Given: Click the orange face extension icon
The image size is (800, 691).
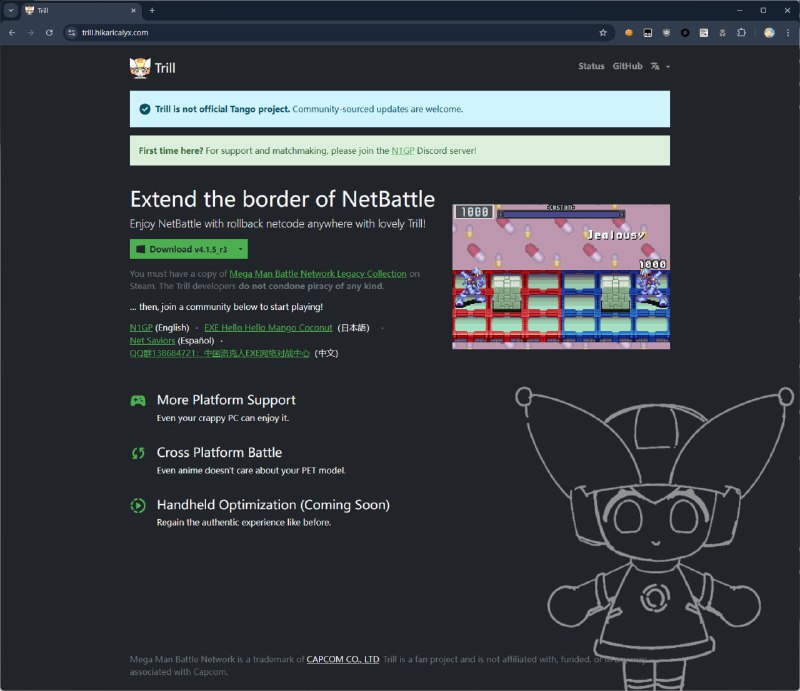Looking at the screenshot, I should tap(629, 33).
